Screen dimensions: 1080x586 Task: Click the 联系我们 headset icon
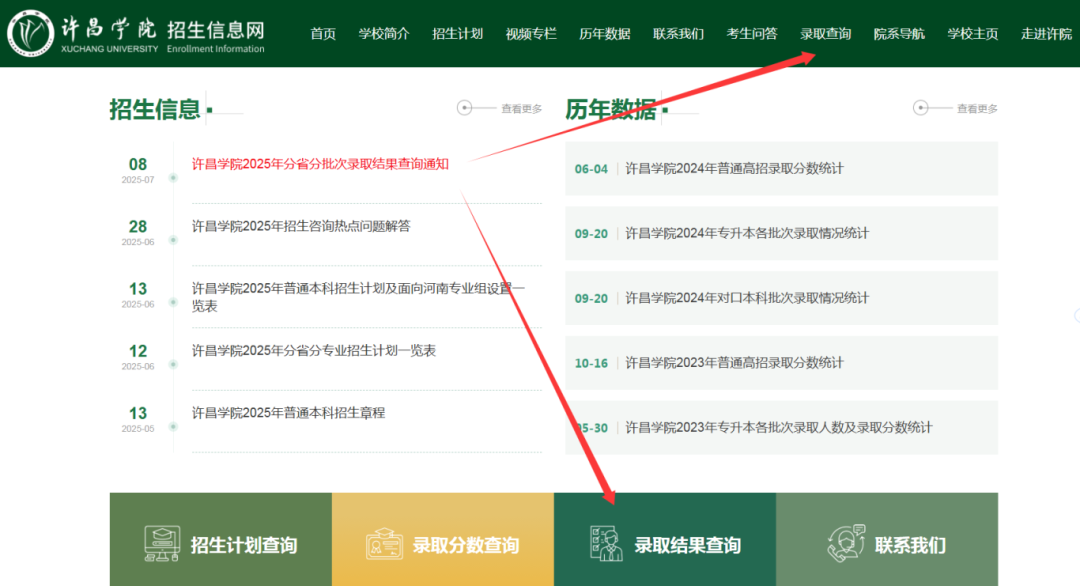pyautogui.click(x=846, y=543)
